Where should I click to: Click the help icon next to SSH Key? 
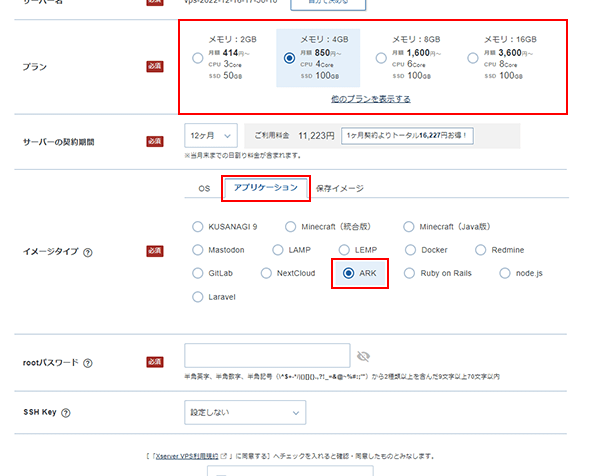point(66,413)
